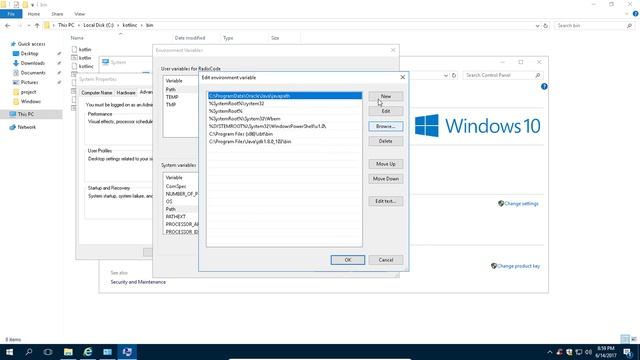Open the View ribbon tab

click(80, 14)
